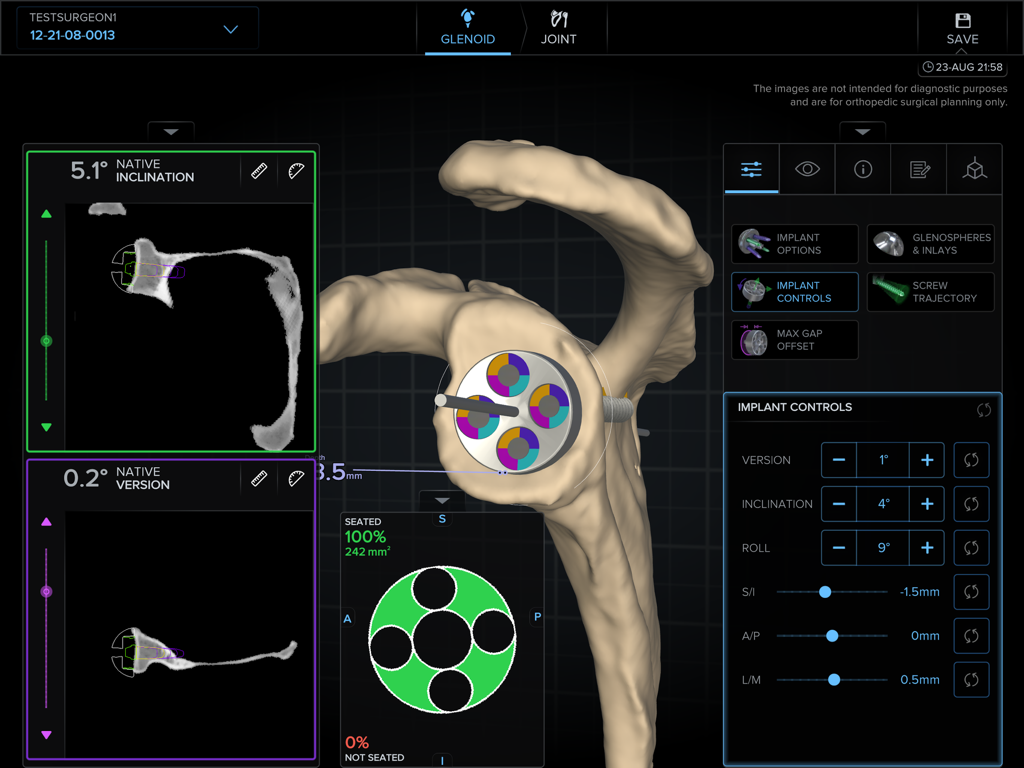The height and width of the screenshot is (768, 1024).
Task: Select the Glenospheres & Inlays tool
Action: coord(930,243)
